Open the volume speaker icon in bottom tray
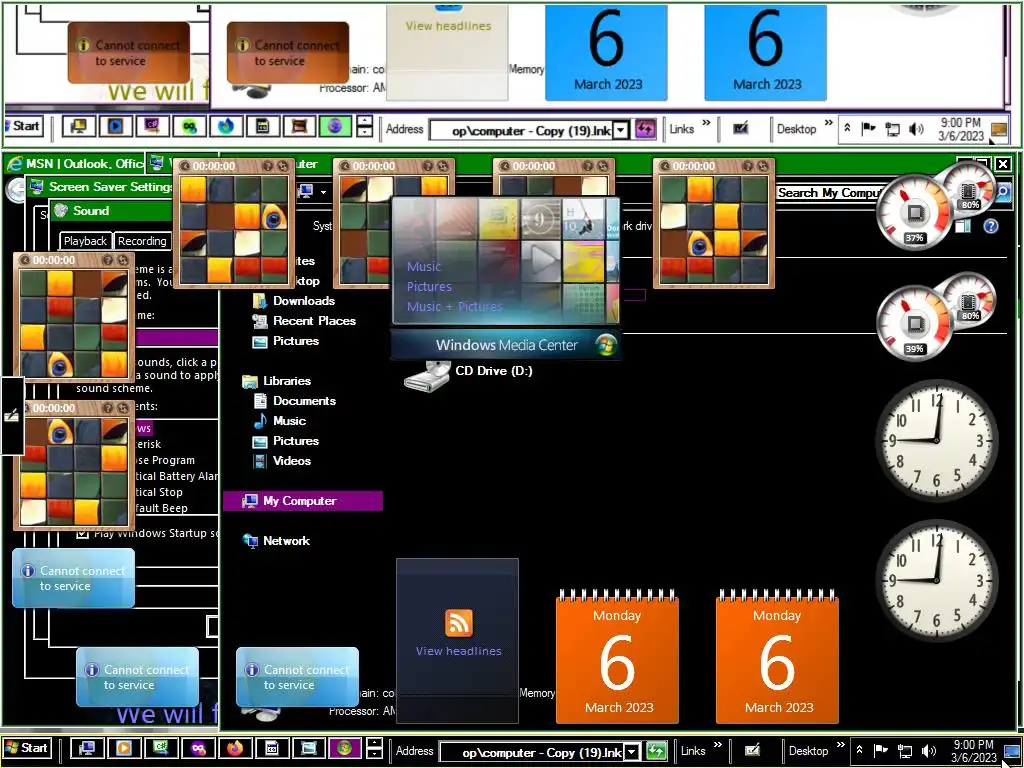The height and width of the screenshot is (768, 1024). (x=929, y=751)
